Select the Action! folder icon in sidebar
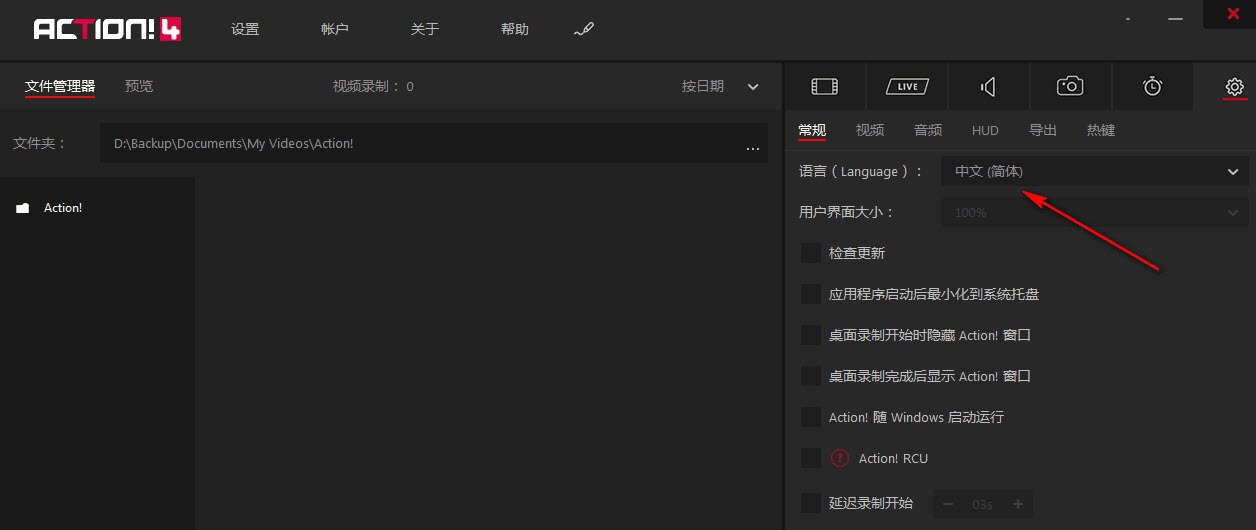 point(23,208)
